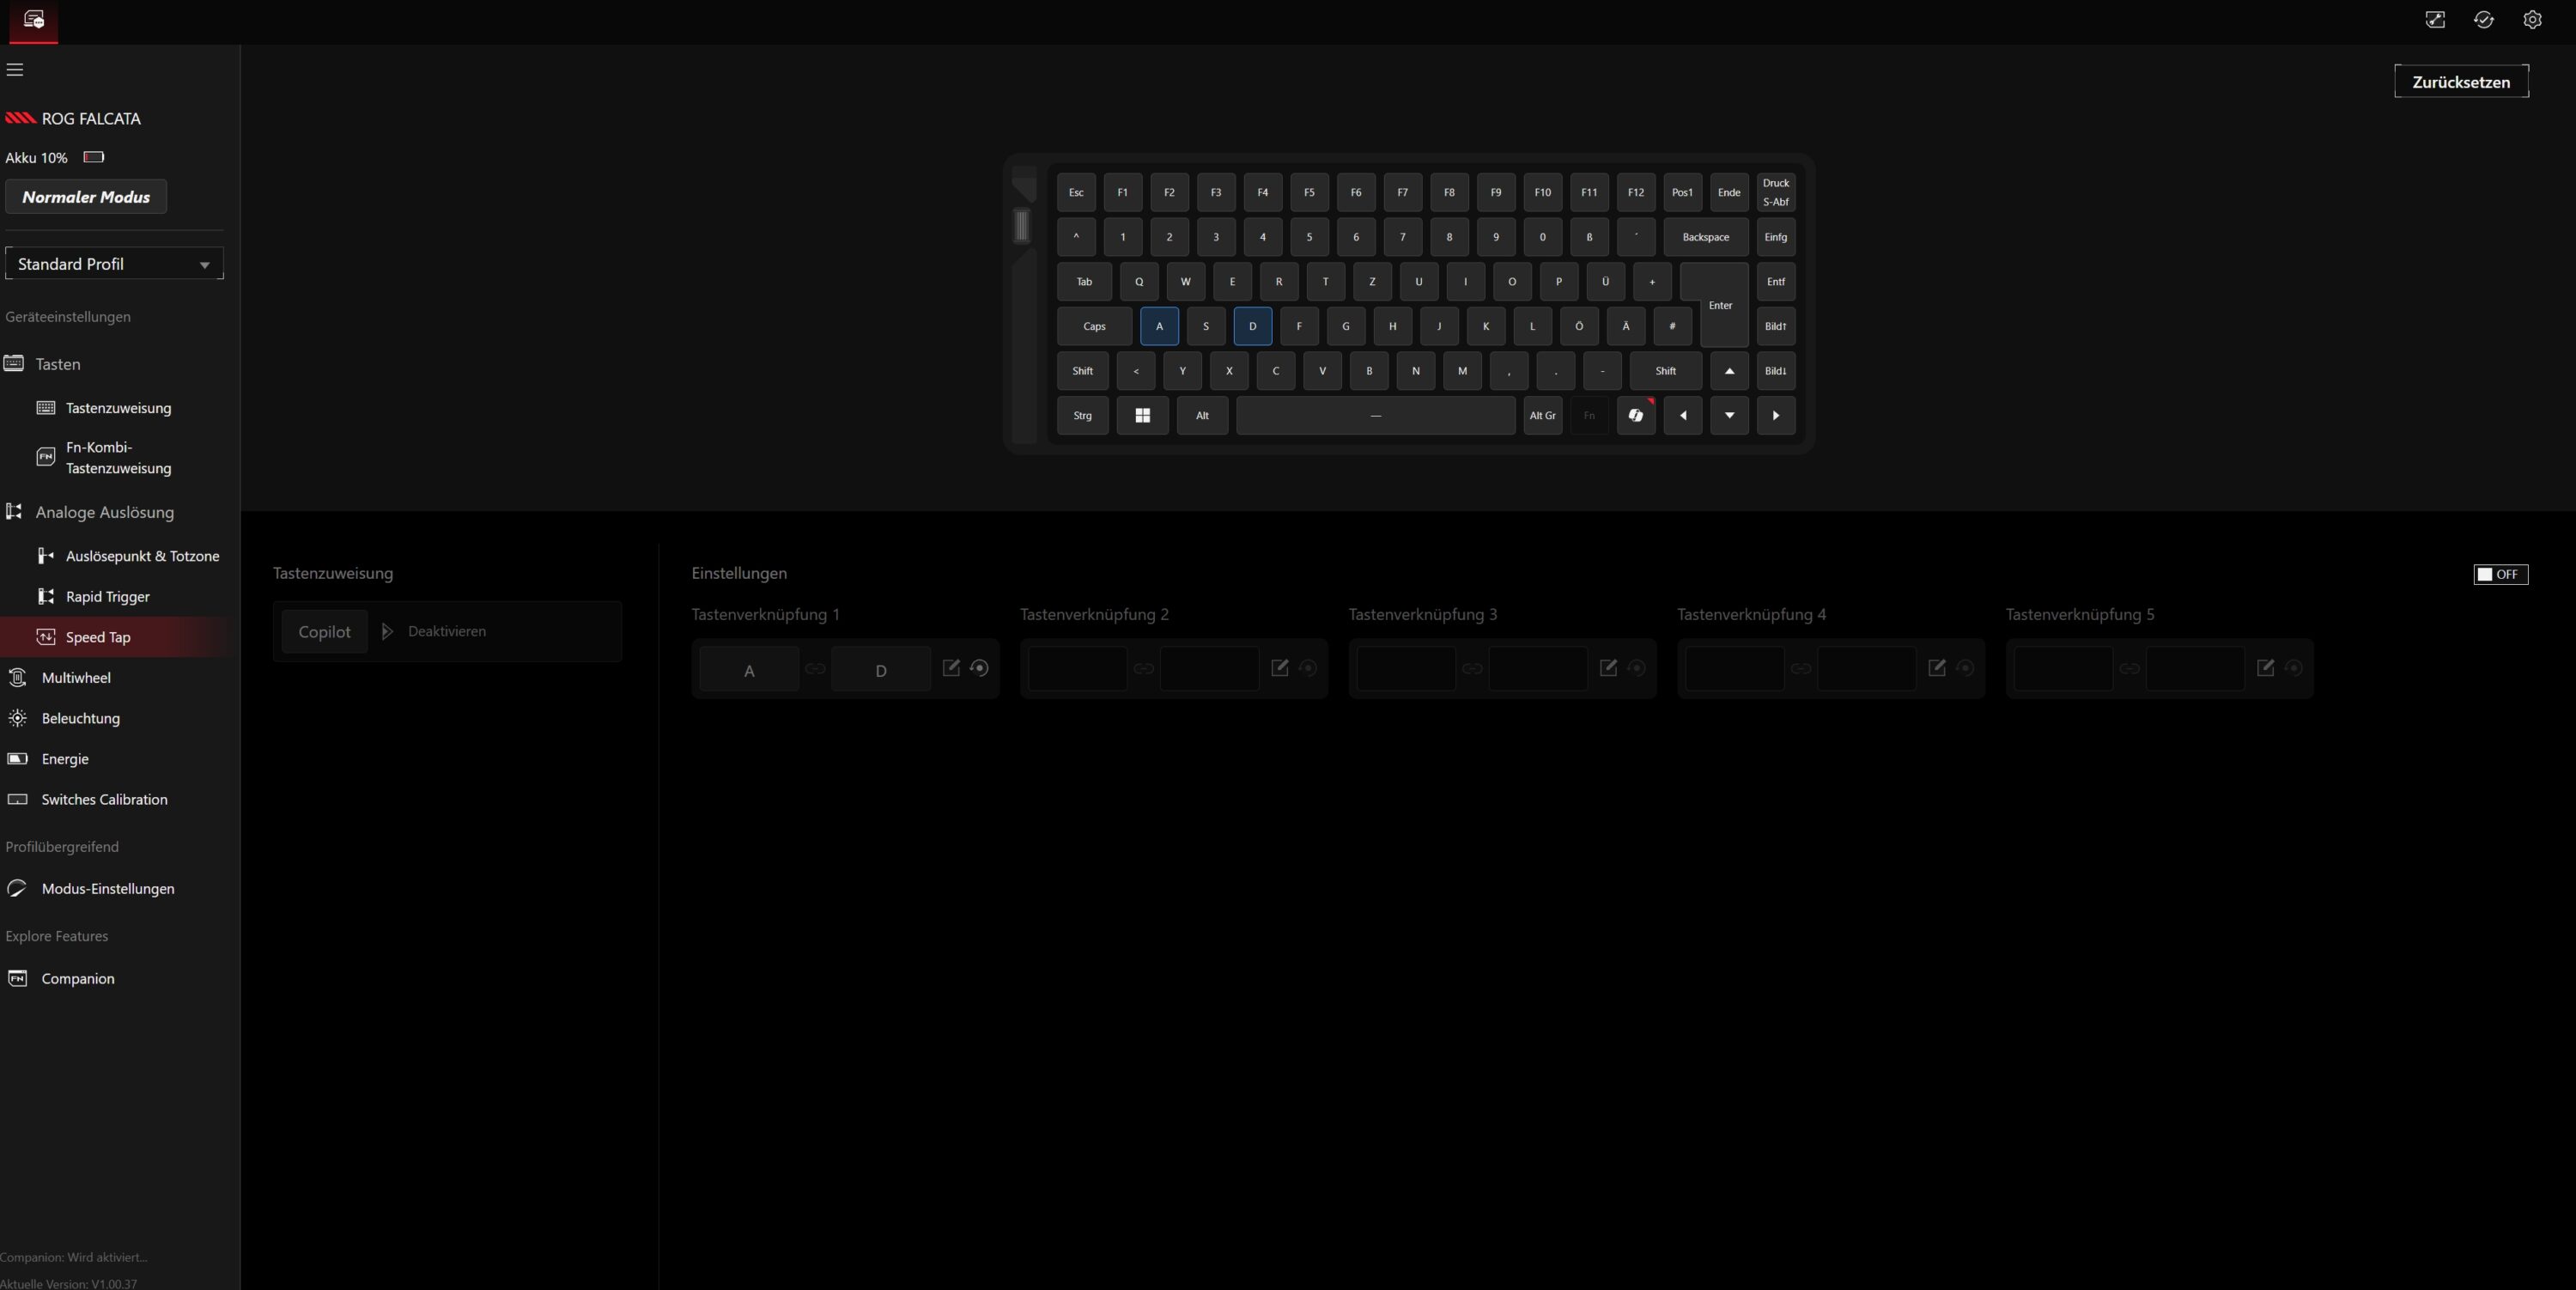The height and width of the screenshot is (1290, 2576).
Task: Click the Windows logo key on the keyboard layout
Action: point(1142,416)
